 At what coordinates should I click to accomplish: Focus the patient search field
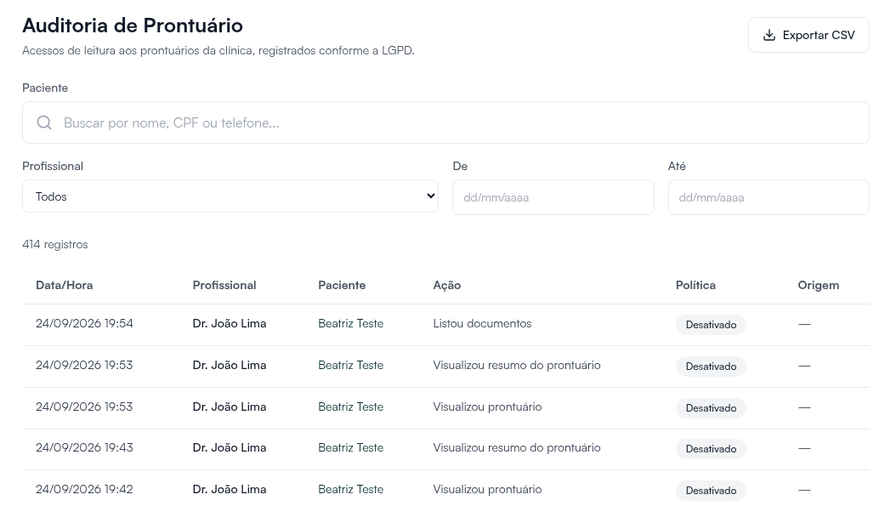point(445,122)
